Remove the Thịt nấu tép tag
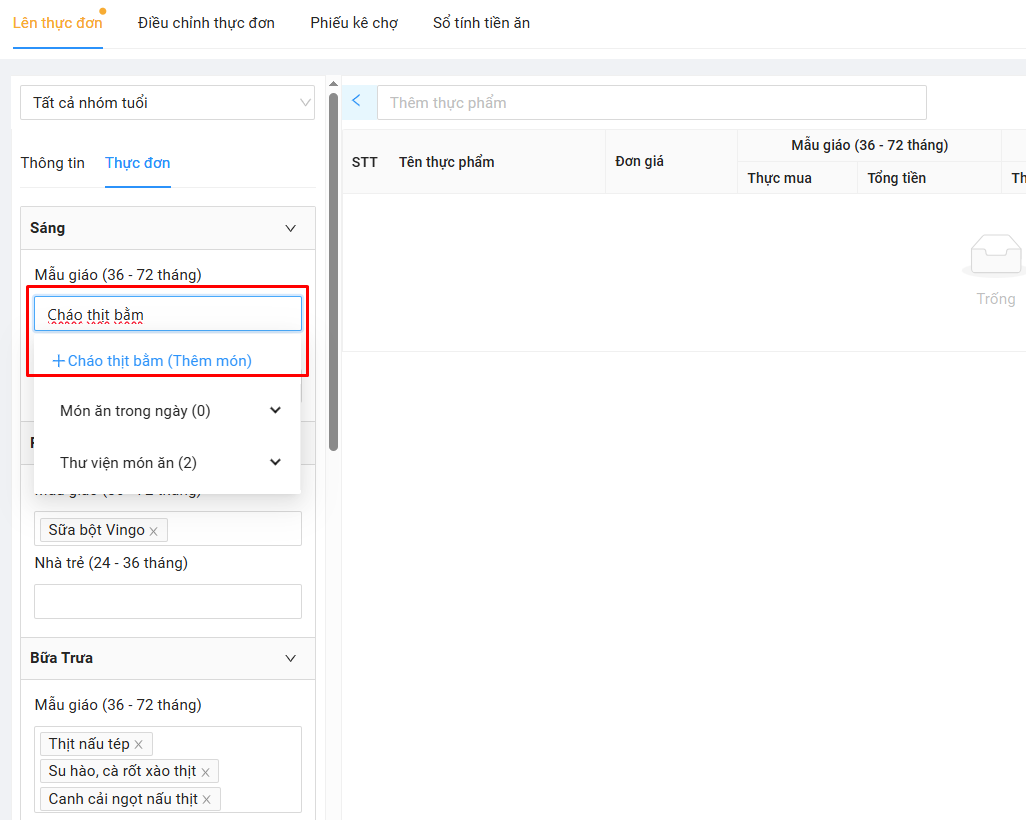Screen dimensions: 1026x820 138,745
